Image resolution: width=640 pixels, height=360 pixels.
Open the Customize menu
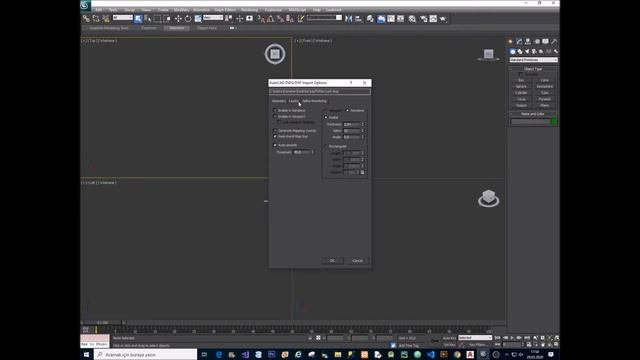[273, 10]
